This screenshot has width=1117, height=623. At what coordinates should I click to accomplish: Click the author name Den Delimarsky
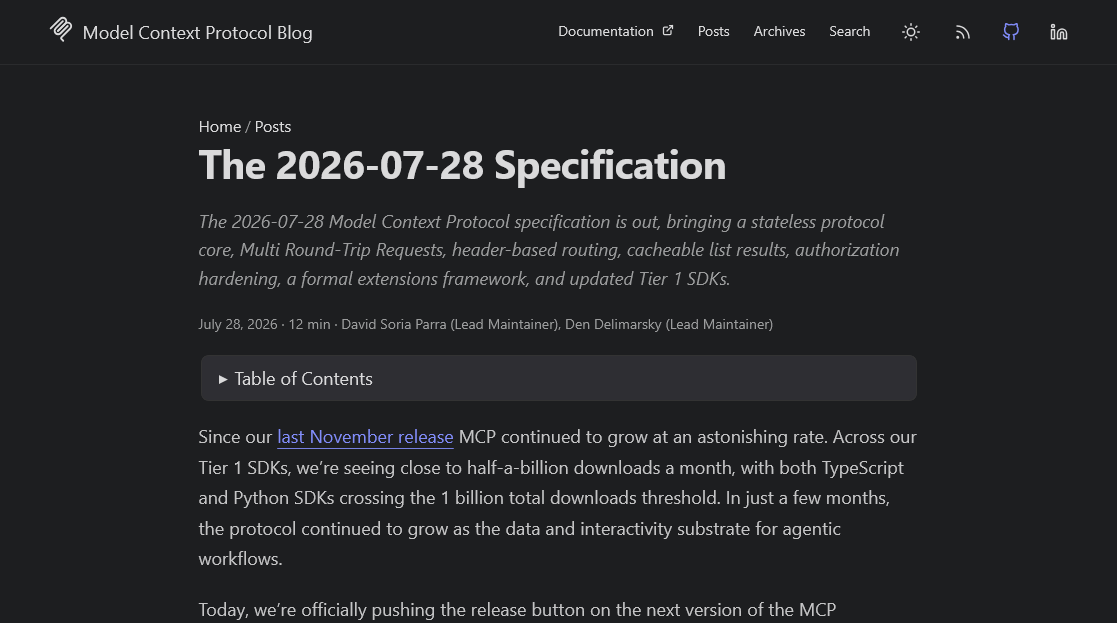click(613, 324)
